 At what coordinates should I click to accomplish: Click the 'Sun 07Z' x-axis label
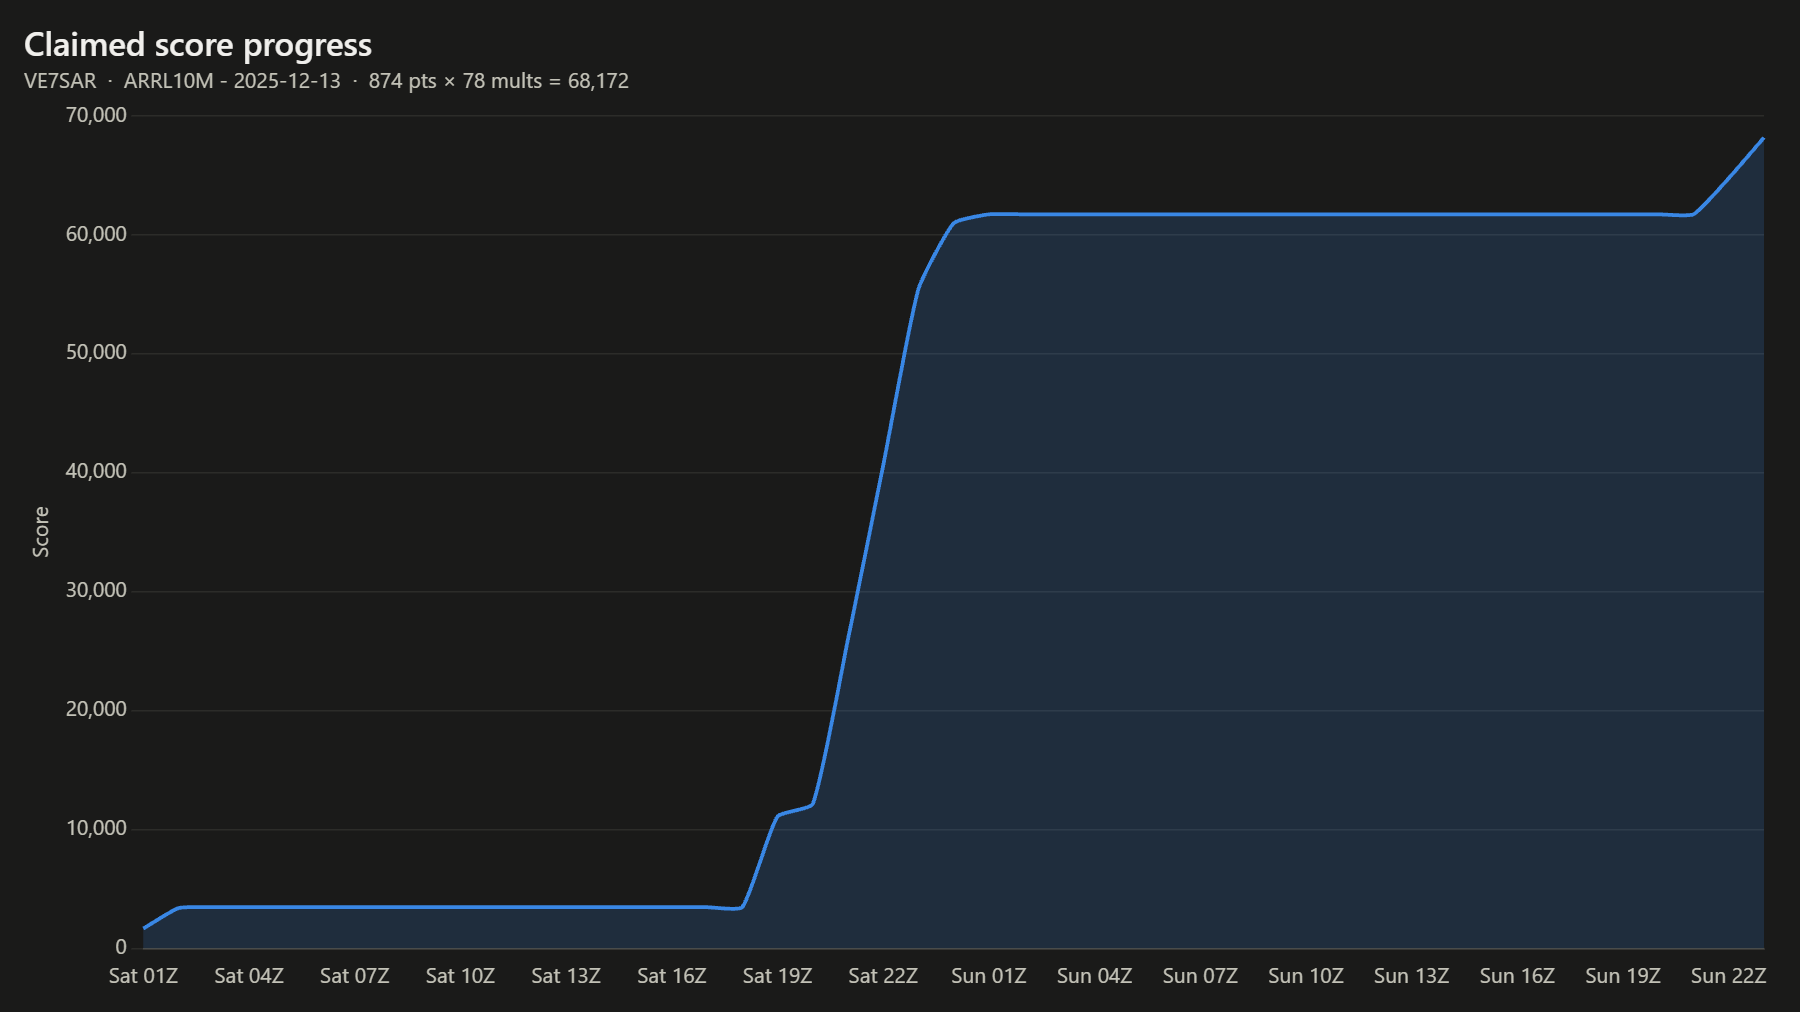click(1200, 976)
